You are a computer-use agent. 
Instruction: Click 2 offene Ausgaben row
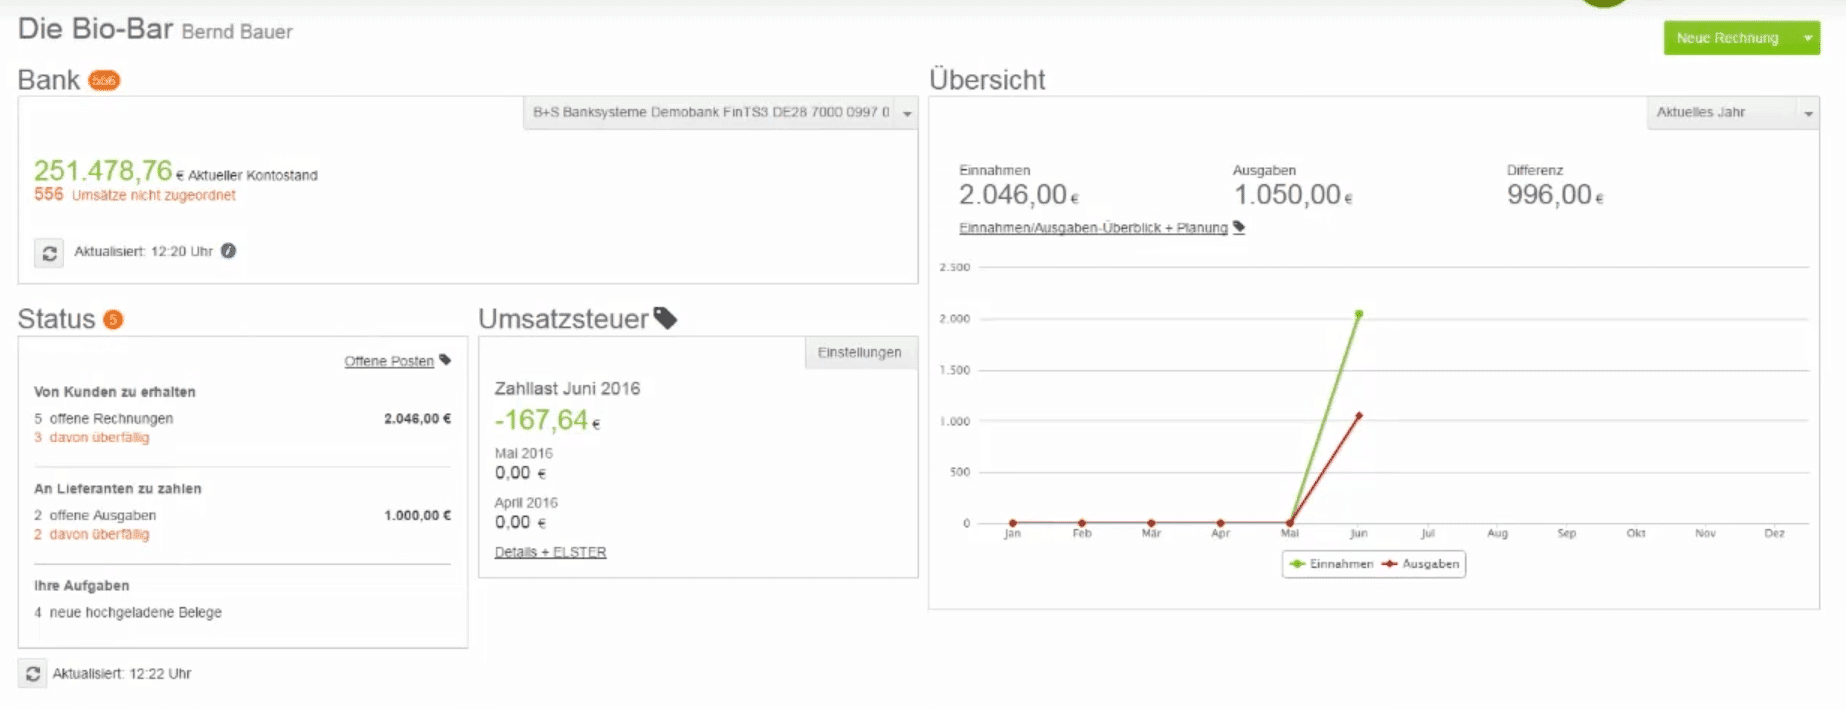coord(242,516)
